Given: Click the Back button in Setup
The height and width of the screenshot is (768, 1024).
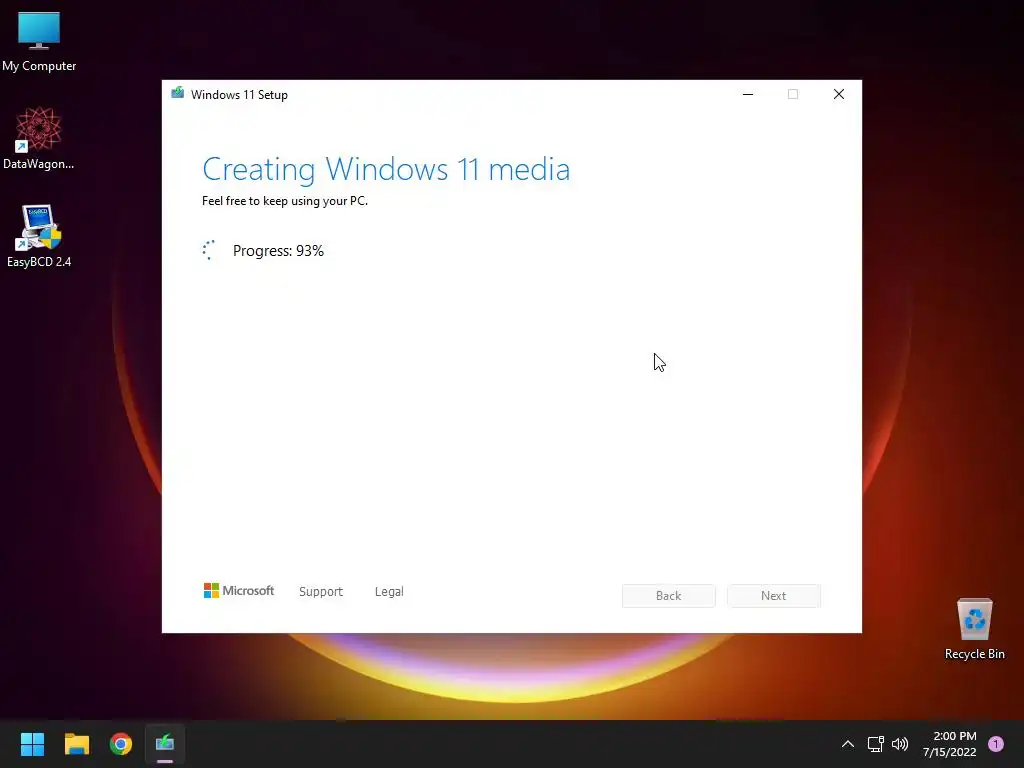Looking at the screenshot, I should (x=669, y=596).
